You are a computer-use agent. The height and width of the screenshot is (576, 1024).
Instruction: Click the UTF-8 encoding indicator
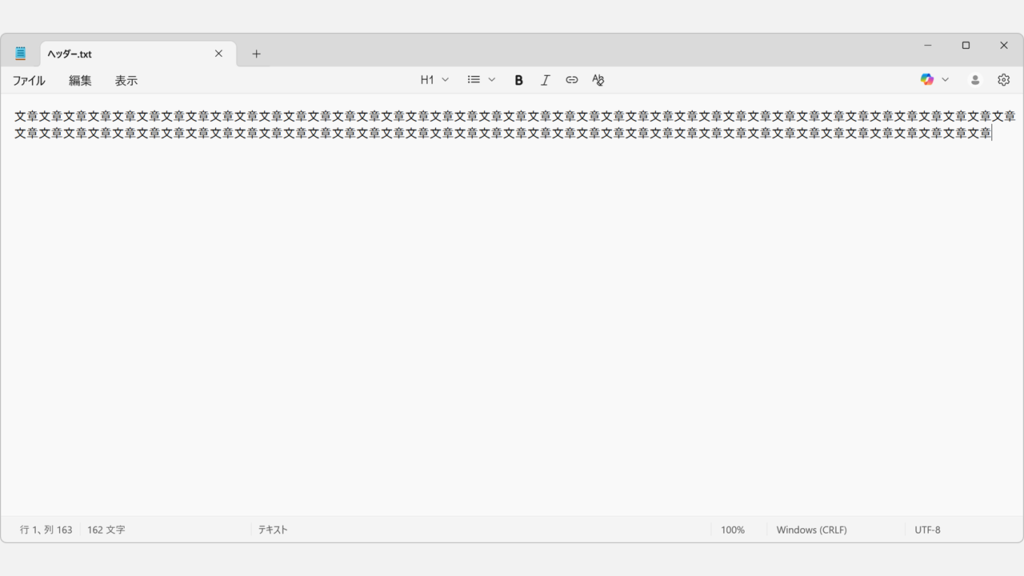click(927, 530)
